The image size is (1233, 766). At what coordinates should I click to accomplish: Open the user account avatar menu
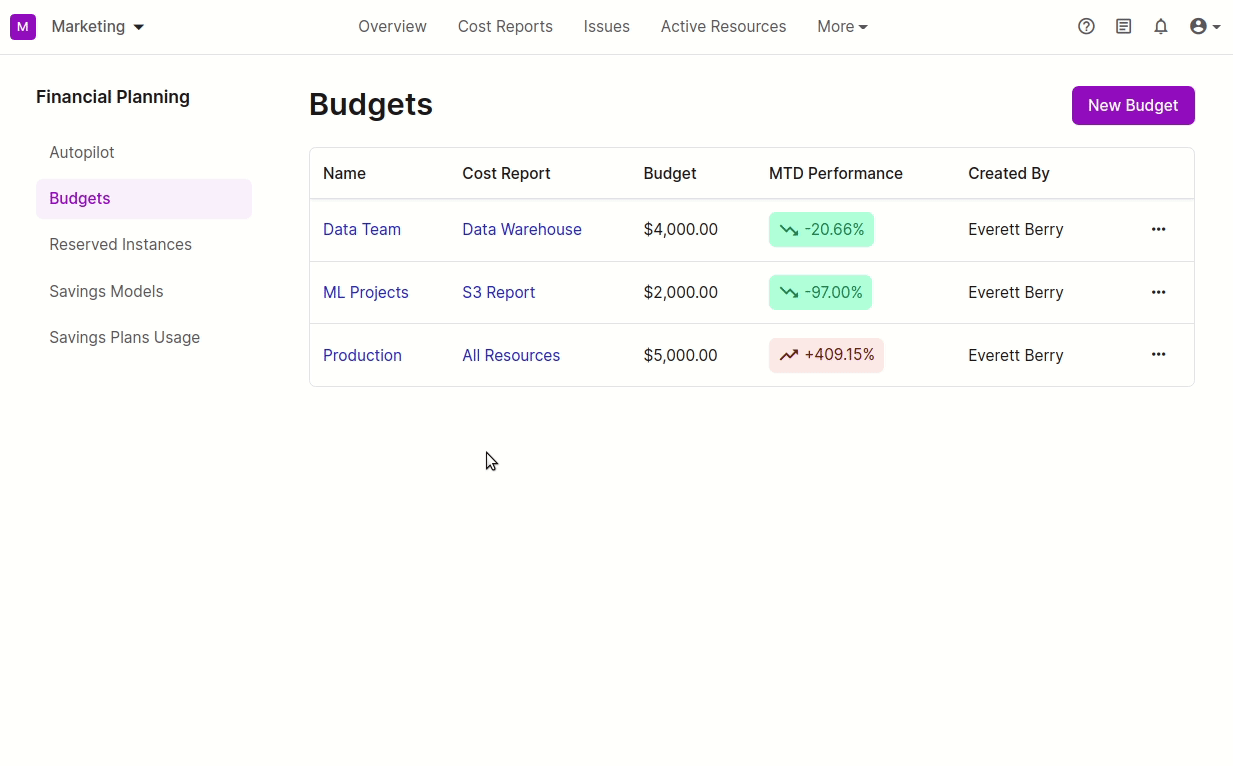[1204, 27]
